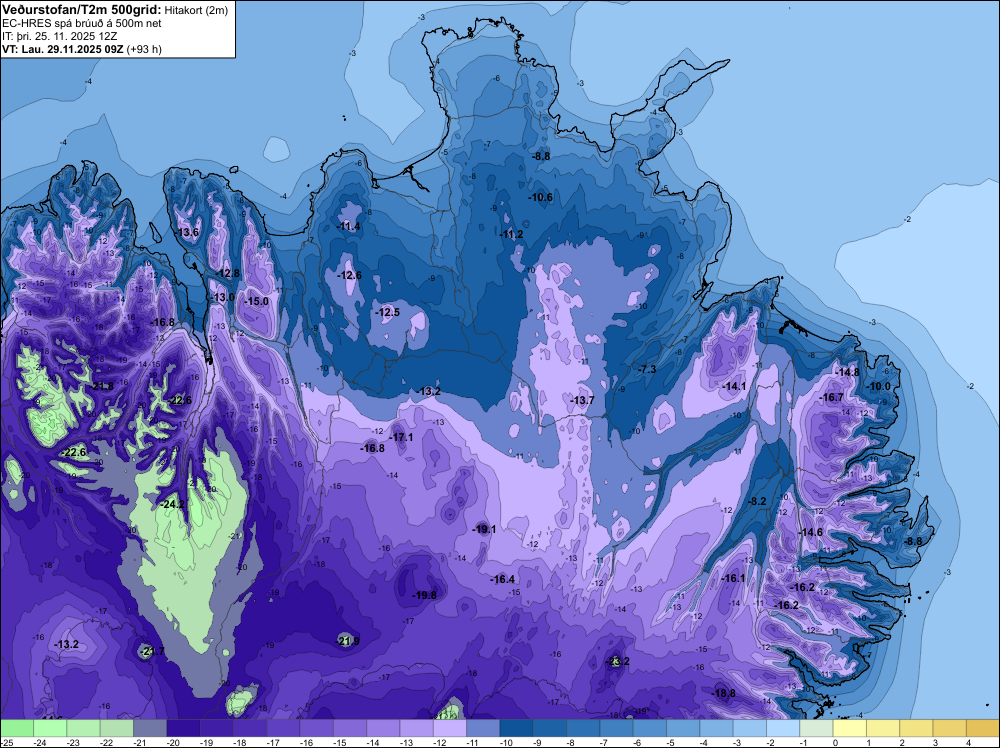Image resolution: width=1000 pixels, height=748 pixels.
Task: Click the -21.7 temperature label
Action: [x=153, y=651]
